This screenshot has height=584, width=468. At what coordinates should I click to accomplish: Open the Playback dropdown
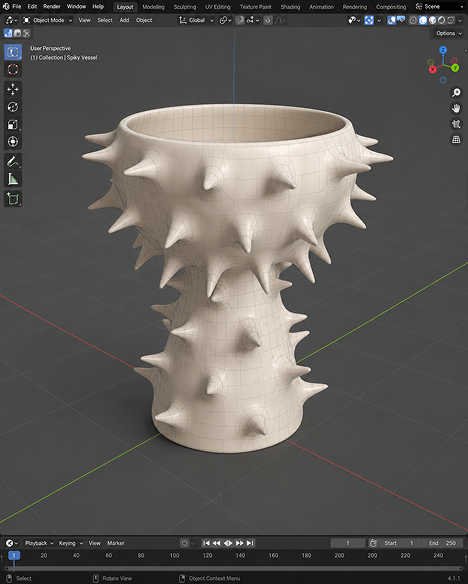coord(39,543)
